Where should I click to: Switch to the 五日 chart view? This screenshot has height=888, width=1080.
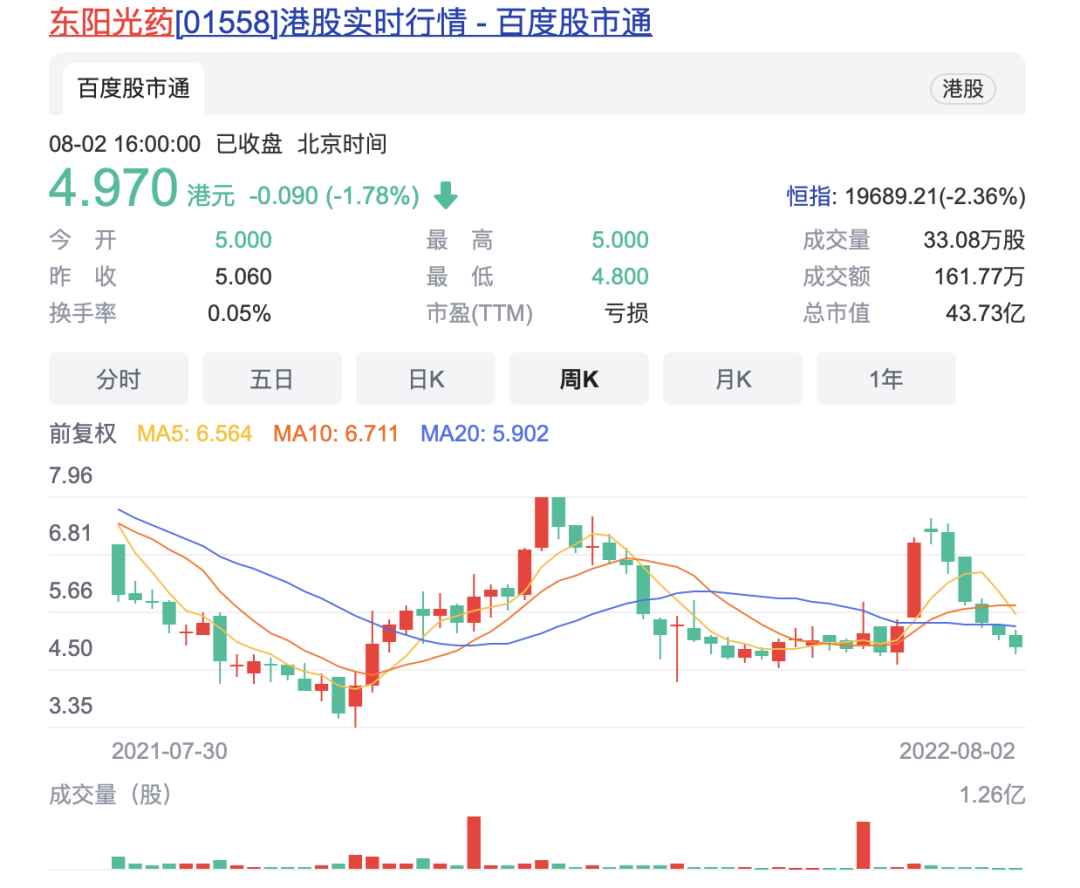(272, 379)
